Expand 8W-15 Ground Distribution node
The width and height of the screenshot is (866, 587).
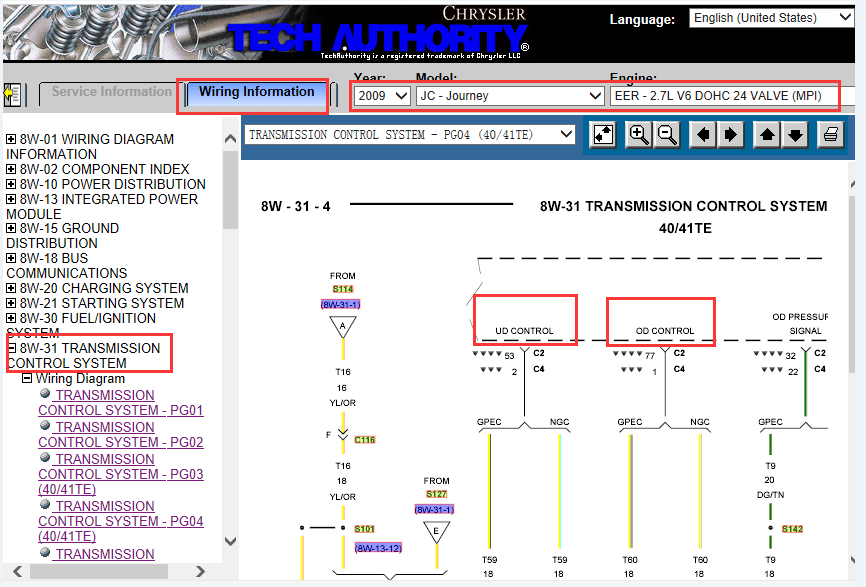coord(11,228)
